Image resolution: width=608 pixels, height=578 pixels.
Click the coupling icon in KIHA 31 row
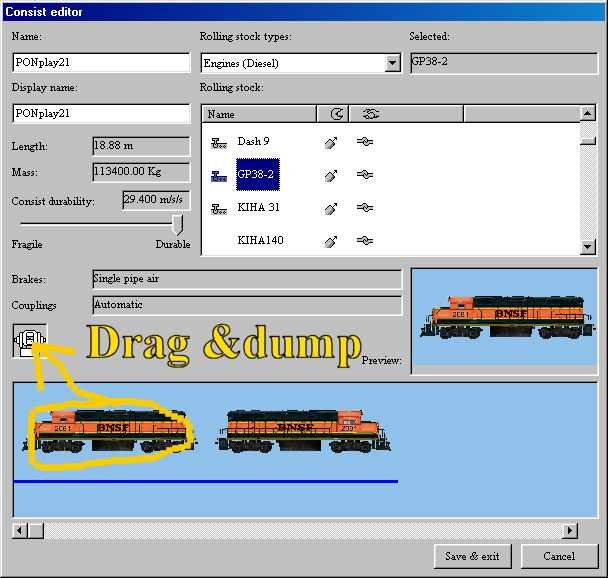click(x=365, y=208)
